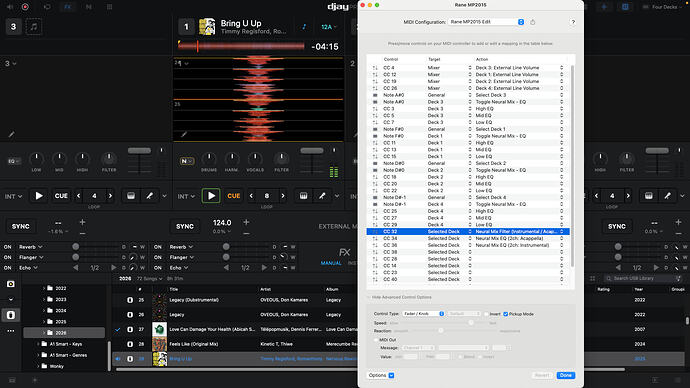The width and height of the screenshot is (690, 388).
Task: Toggle Flanger ON for deck 1
Action: point(158,257)
